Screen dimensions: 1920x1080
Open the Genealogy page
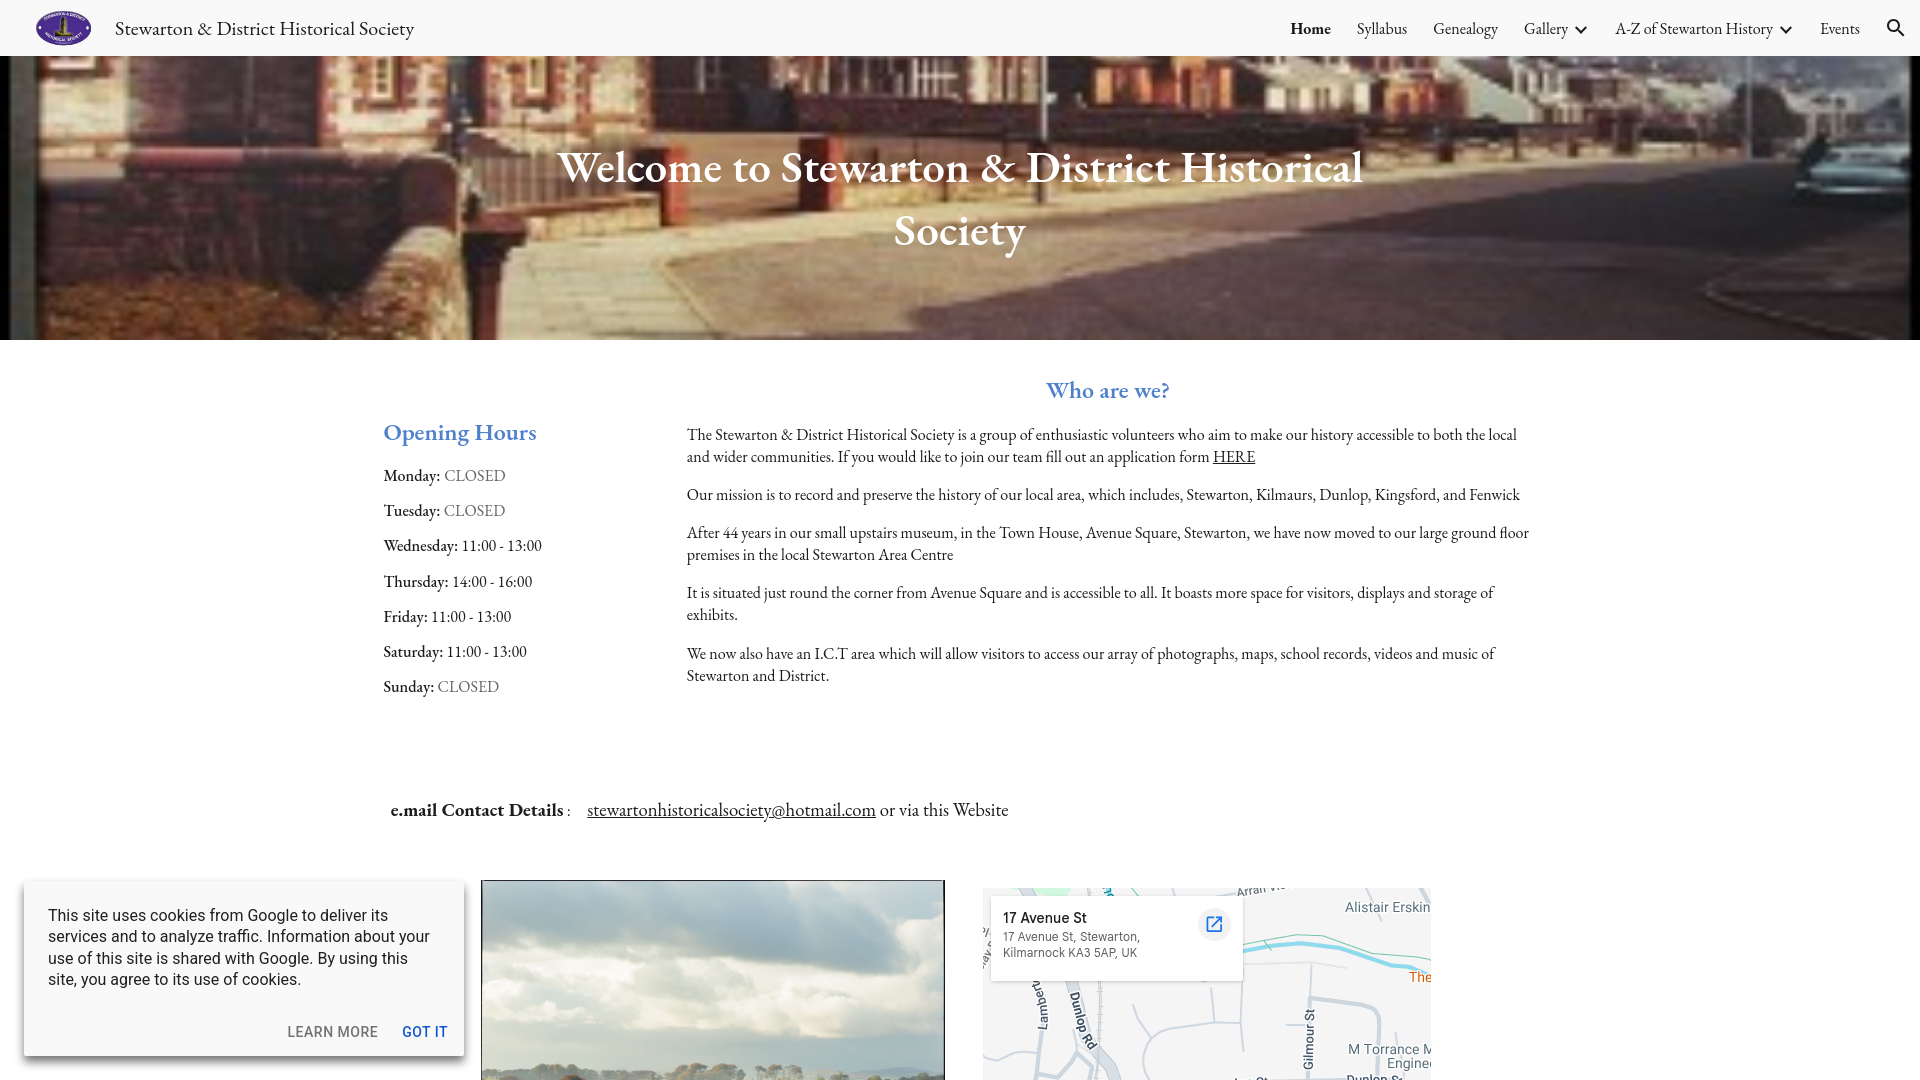(1465, 29)
